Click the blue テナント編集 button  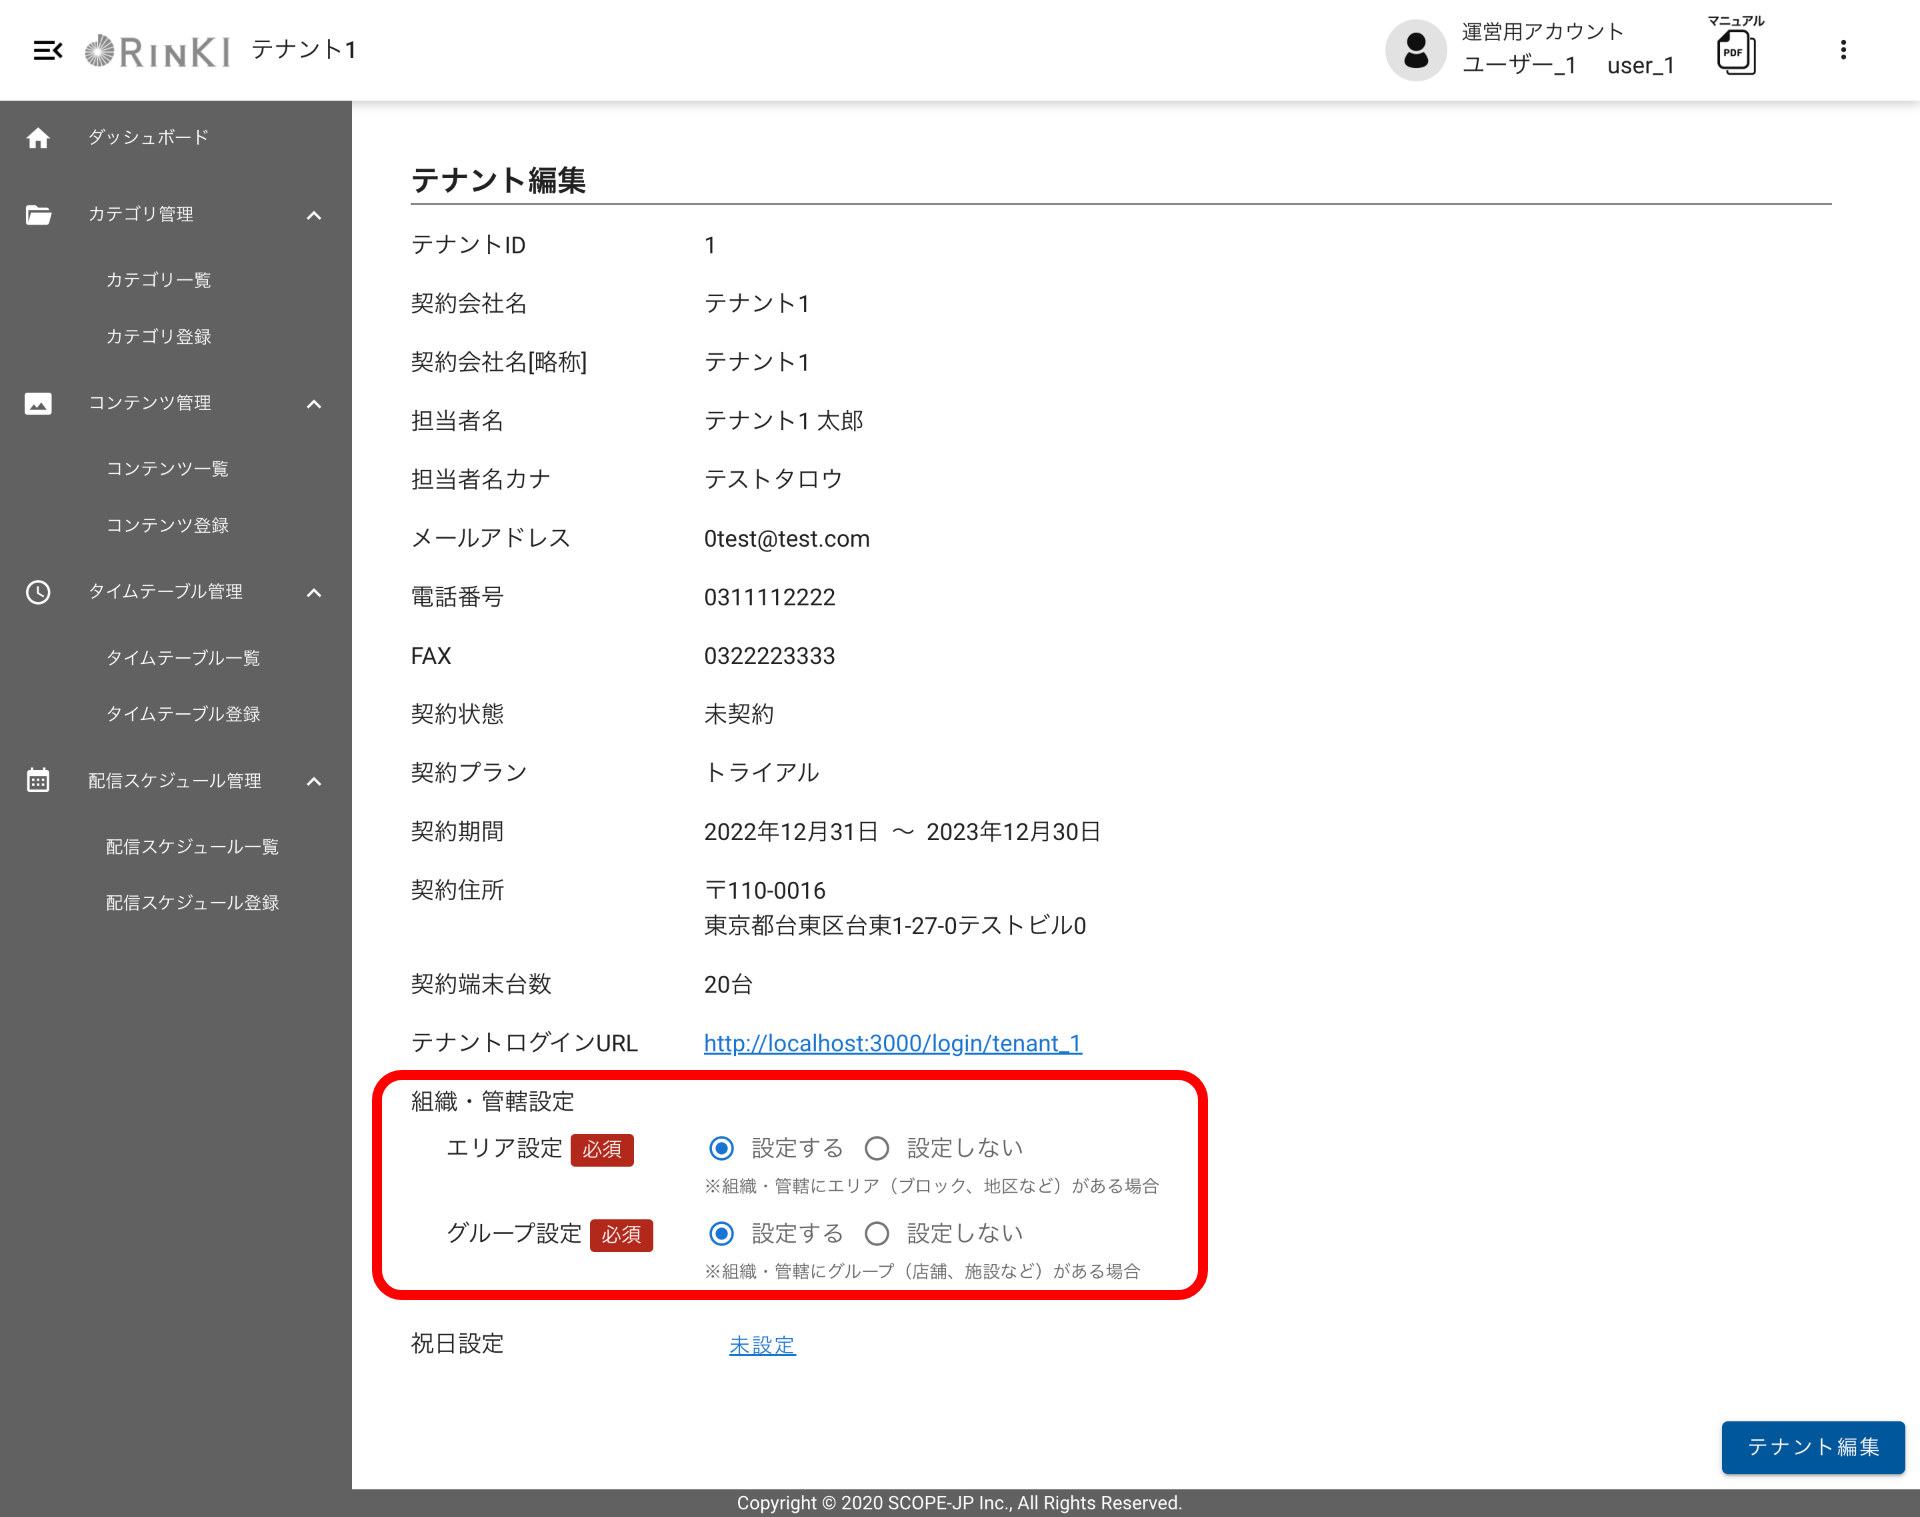tap(1812, 1447)
